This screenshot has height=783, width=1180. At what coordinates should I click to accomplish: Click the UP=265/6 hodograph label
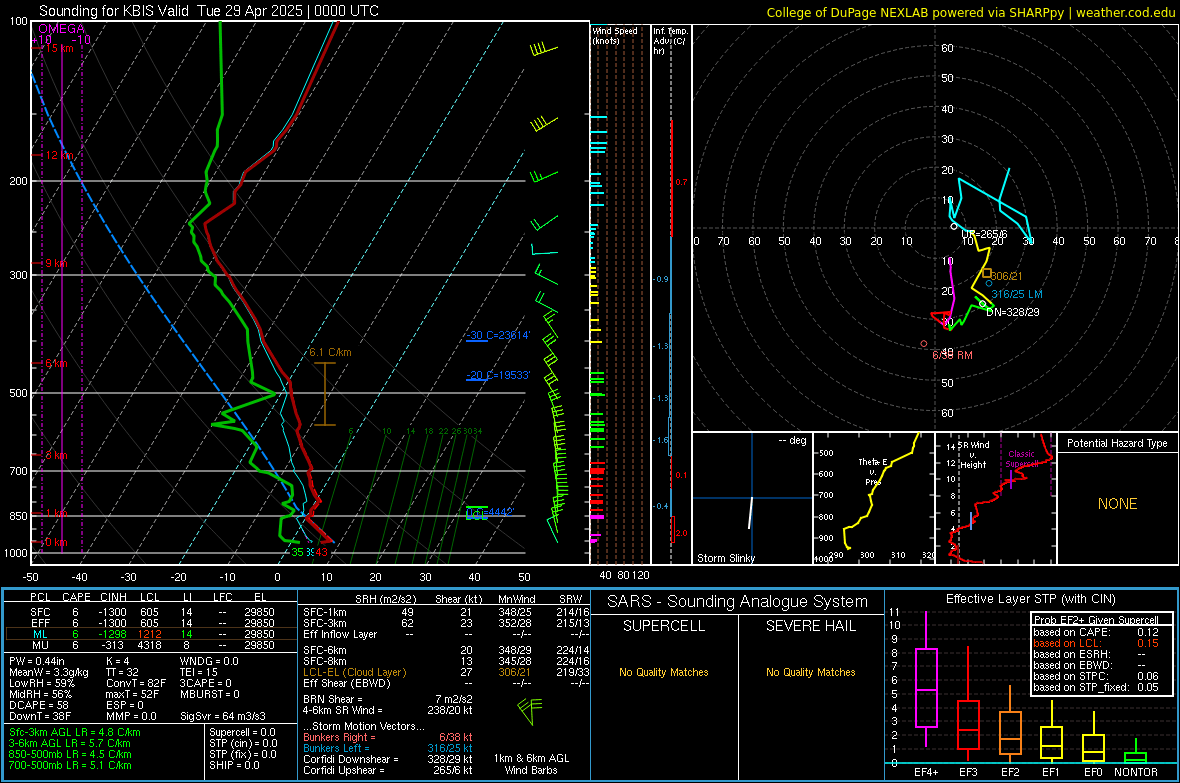tap(984, 234)
